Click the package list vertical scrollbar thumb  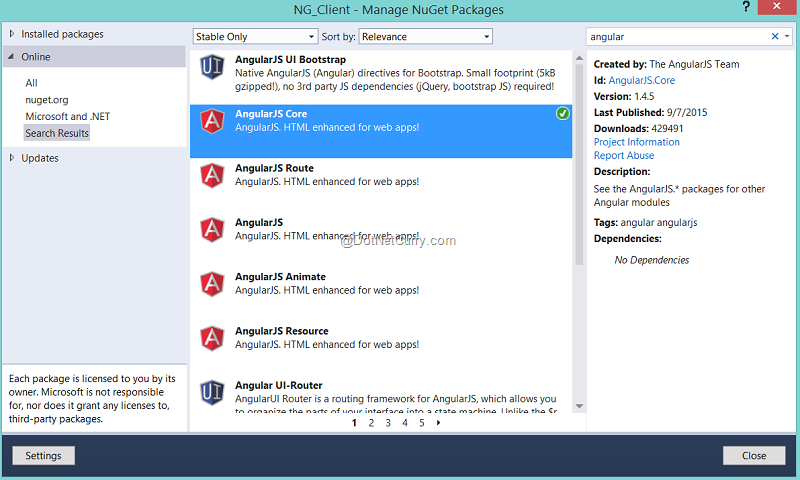(x=579, y=164)
